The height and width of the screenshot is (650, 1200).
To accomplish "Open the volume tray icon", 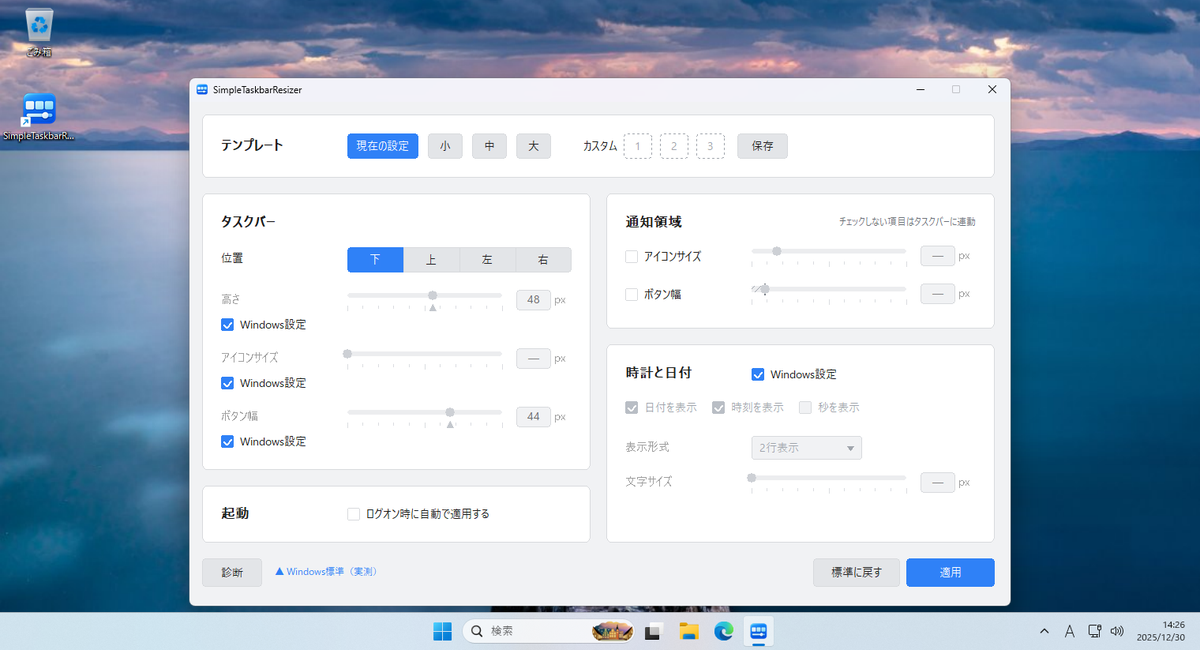I will (1117, 631).
